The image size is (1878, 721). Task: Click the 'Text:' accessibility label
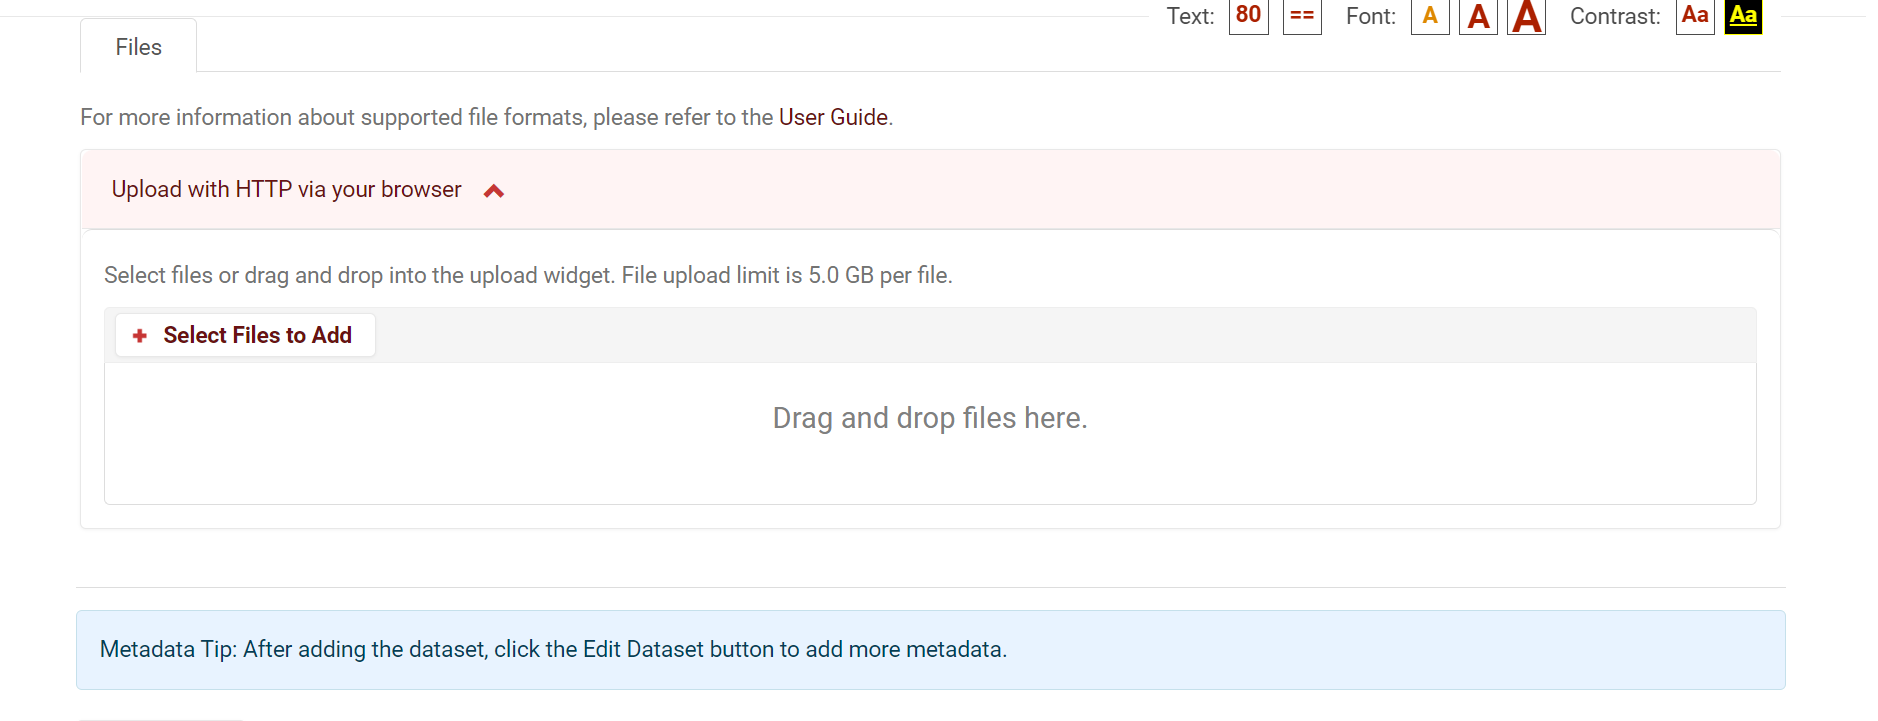point(1190,16)
